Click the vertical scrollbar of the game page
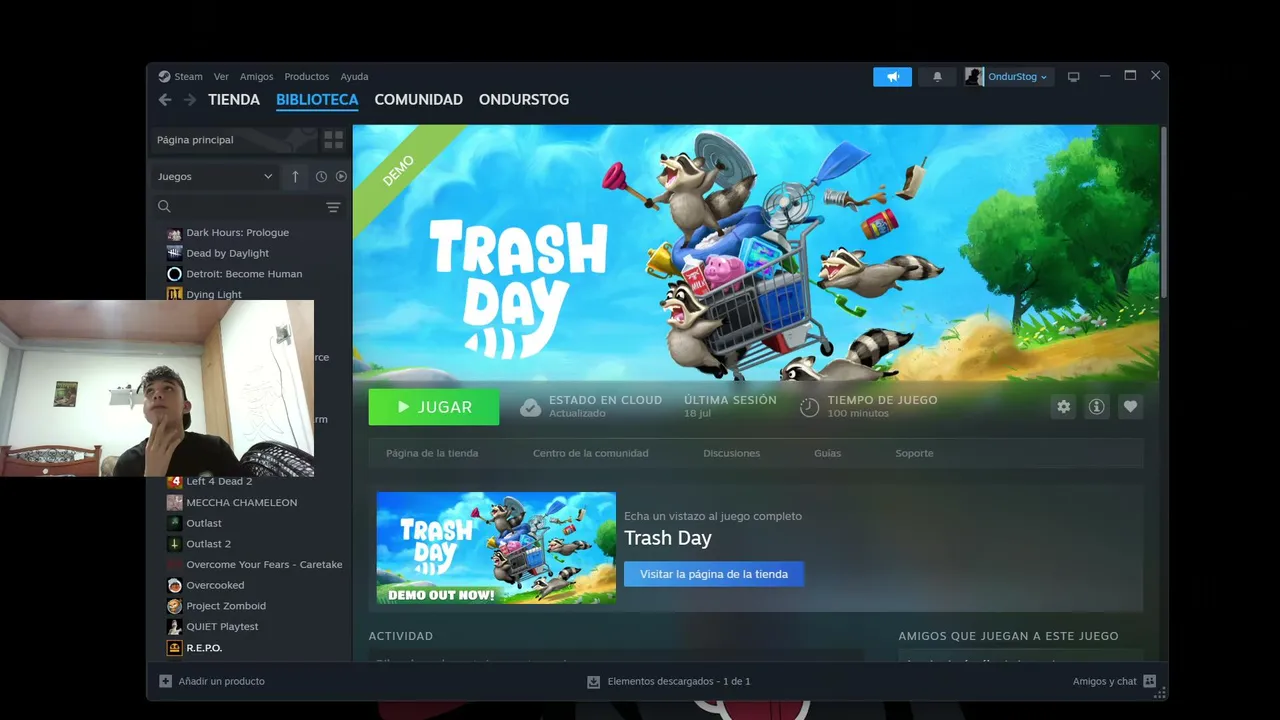The height and width of the screenshot is (720, 1280). point(1163,211)
